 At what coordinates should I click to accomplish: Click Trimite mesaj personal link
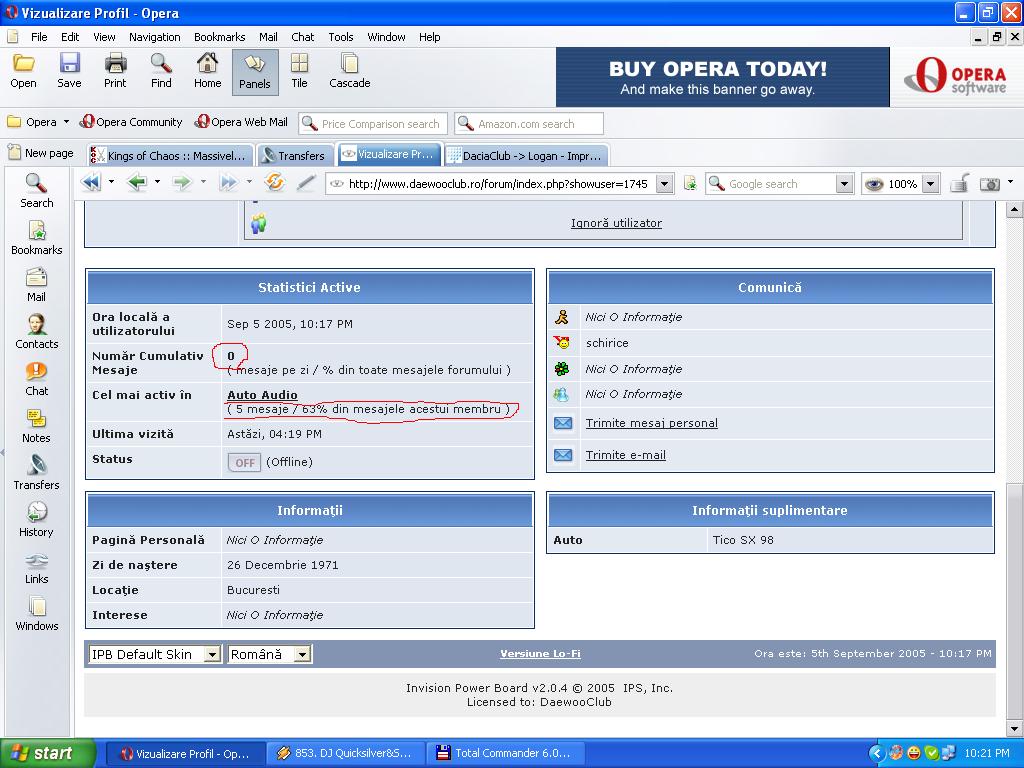(x=652, y=423)
